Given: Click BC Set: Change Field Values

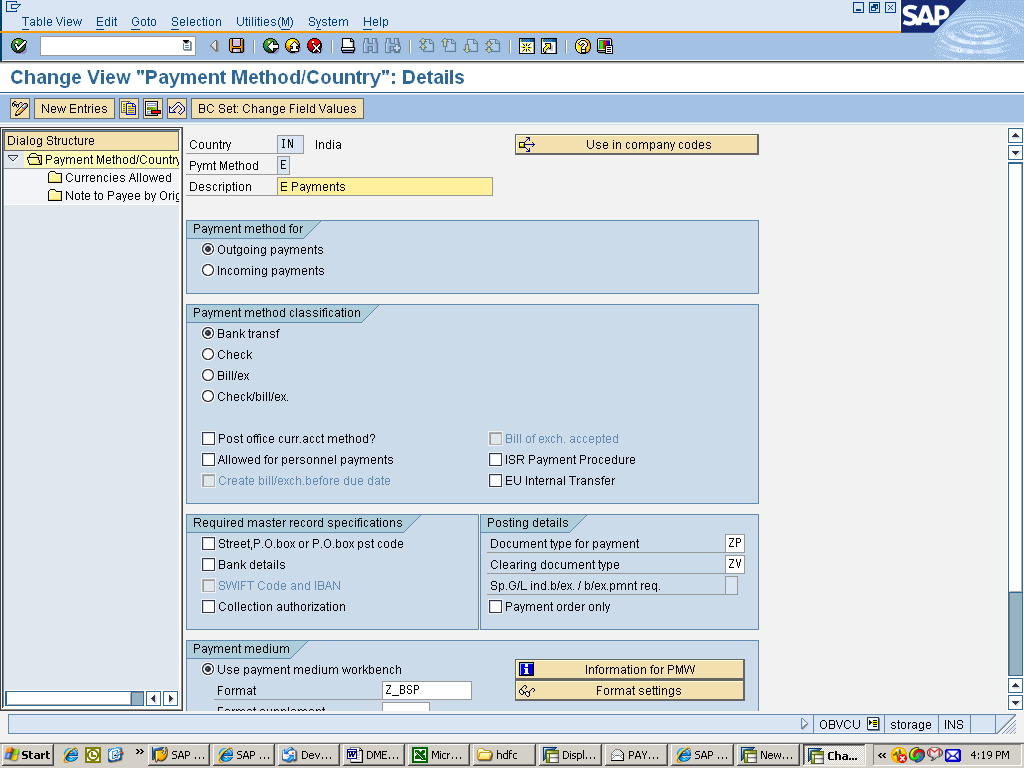Looking at the screenshot, I should pos(275,108).
